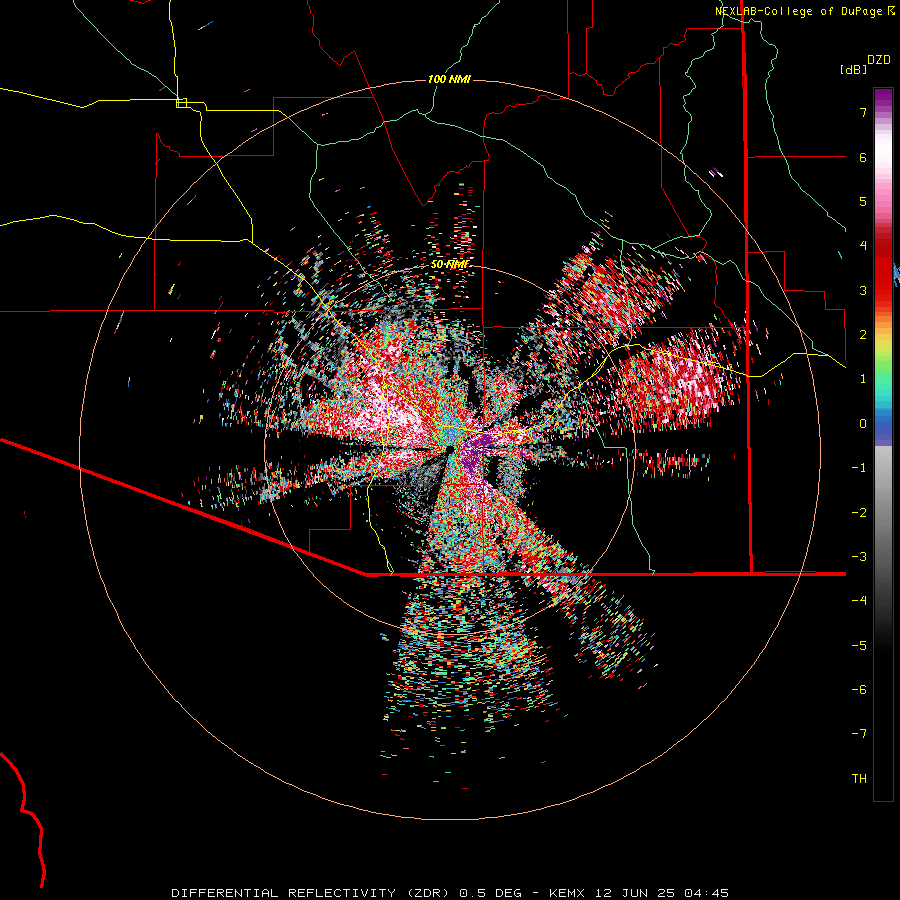Click the DZD product label

879,60
